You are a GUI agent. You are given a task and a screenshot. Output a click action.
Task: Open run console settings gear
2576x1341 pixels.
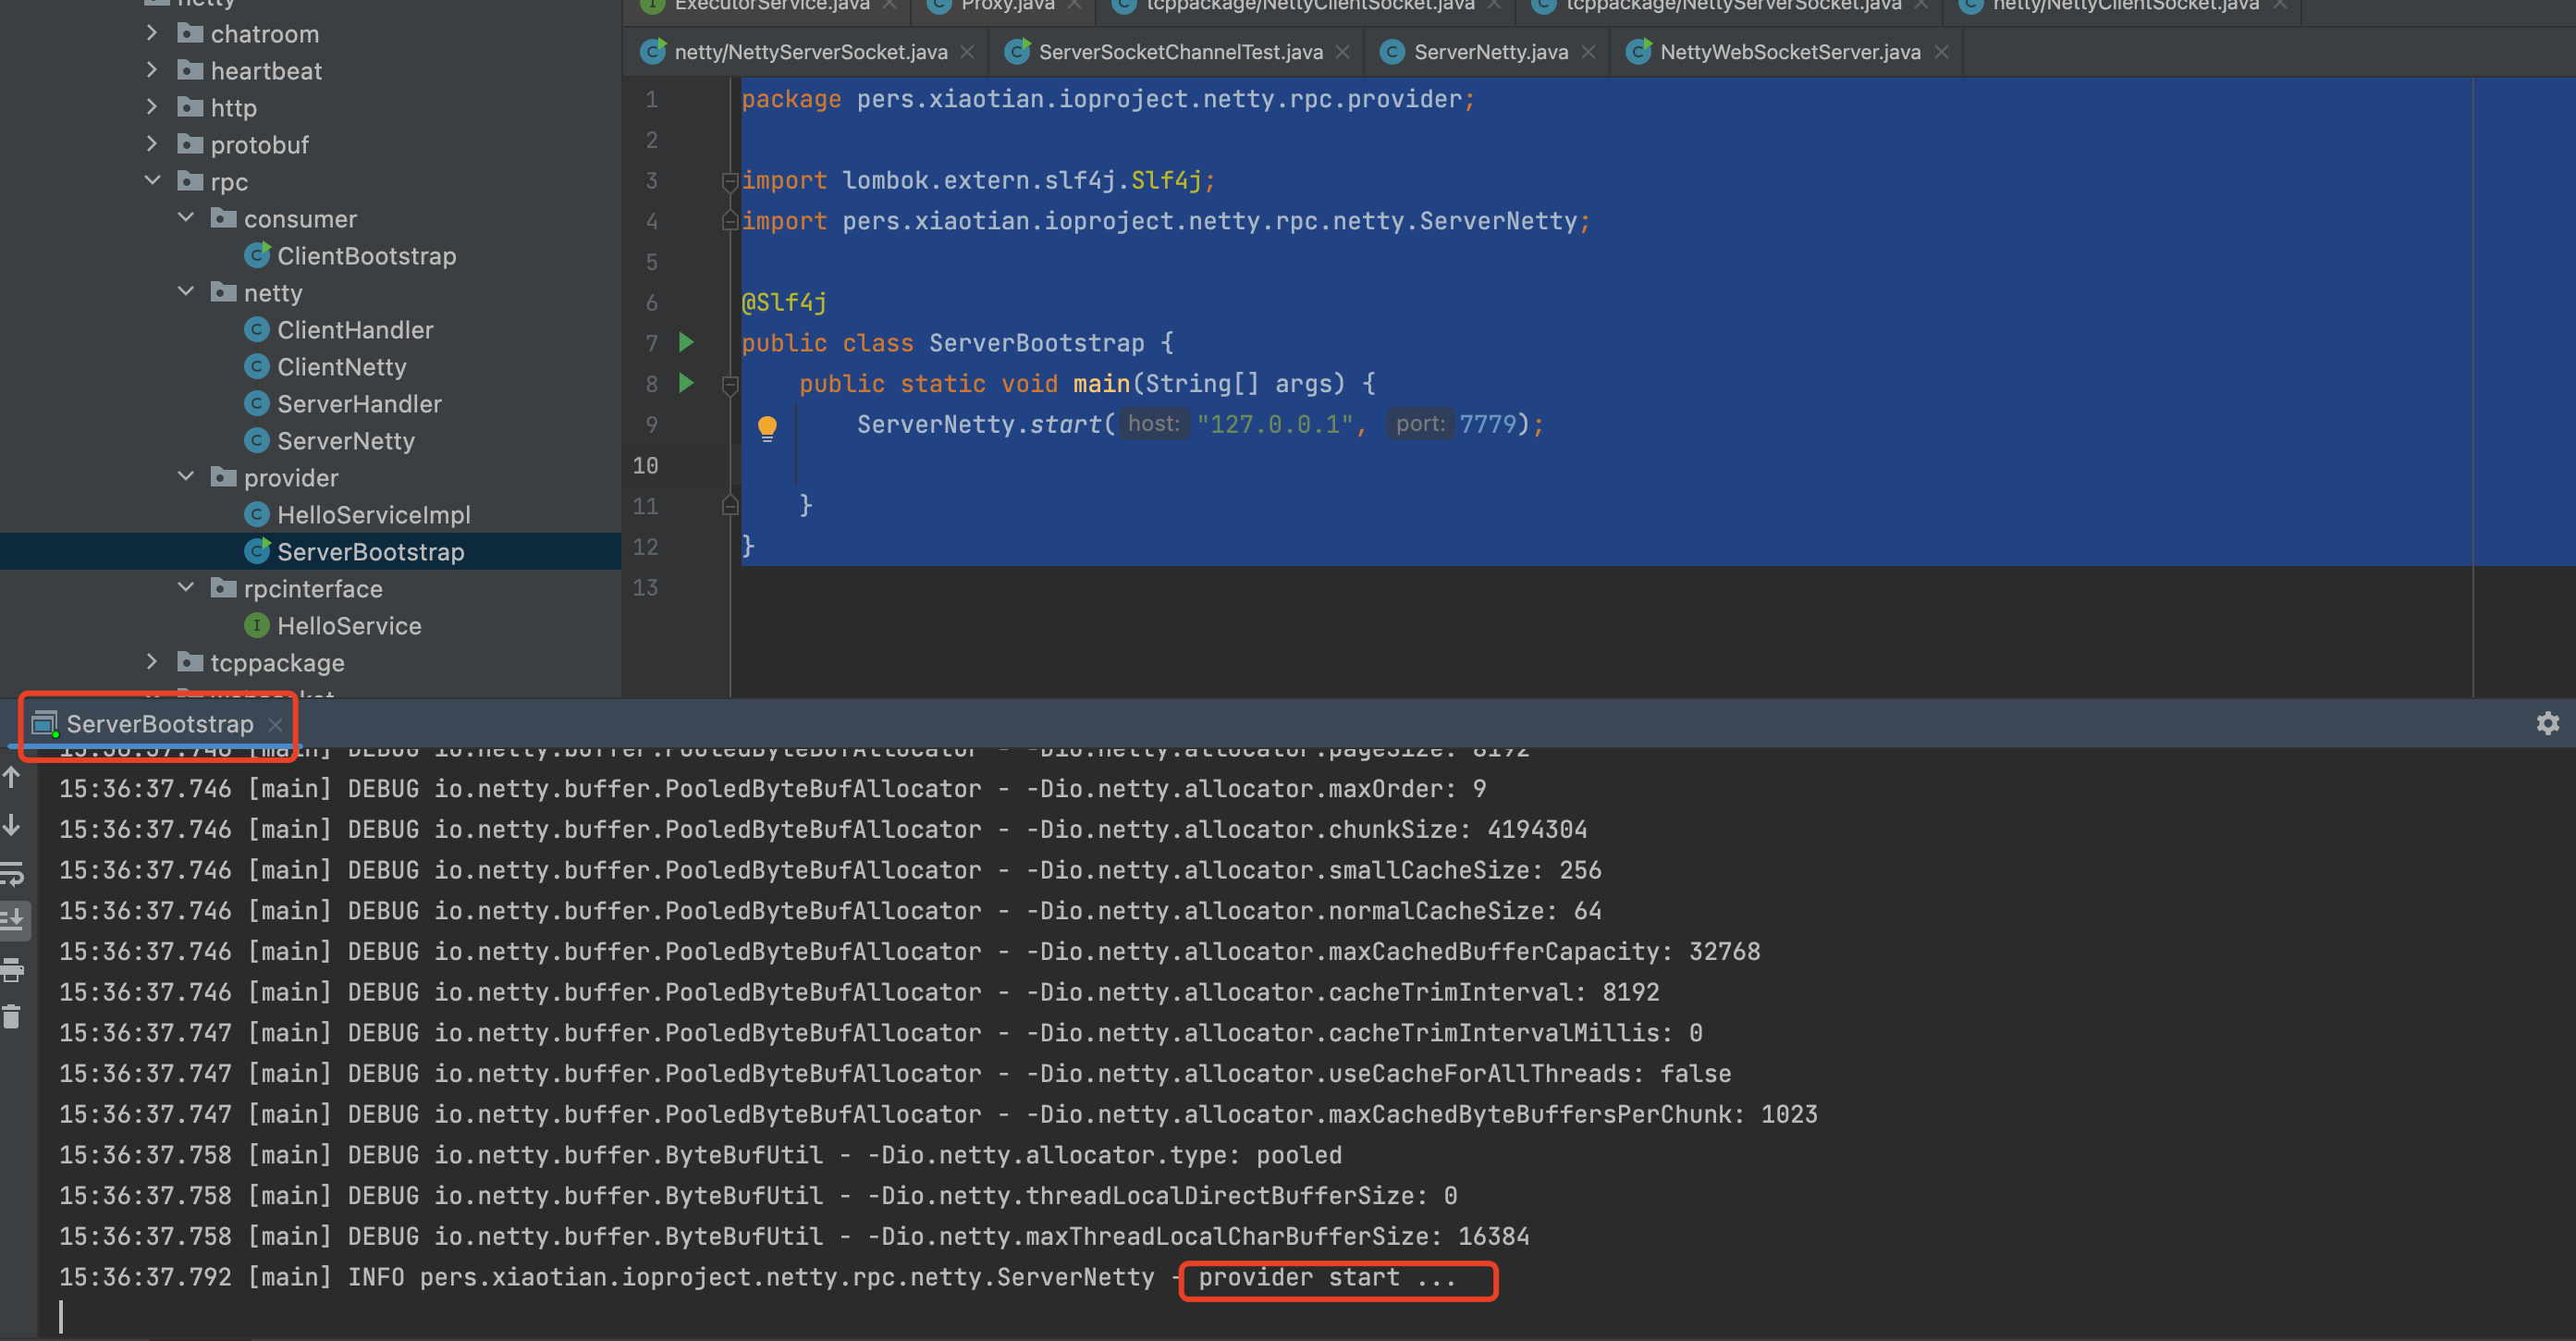(2547, 723)
